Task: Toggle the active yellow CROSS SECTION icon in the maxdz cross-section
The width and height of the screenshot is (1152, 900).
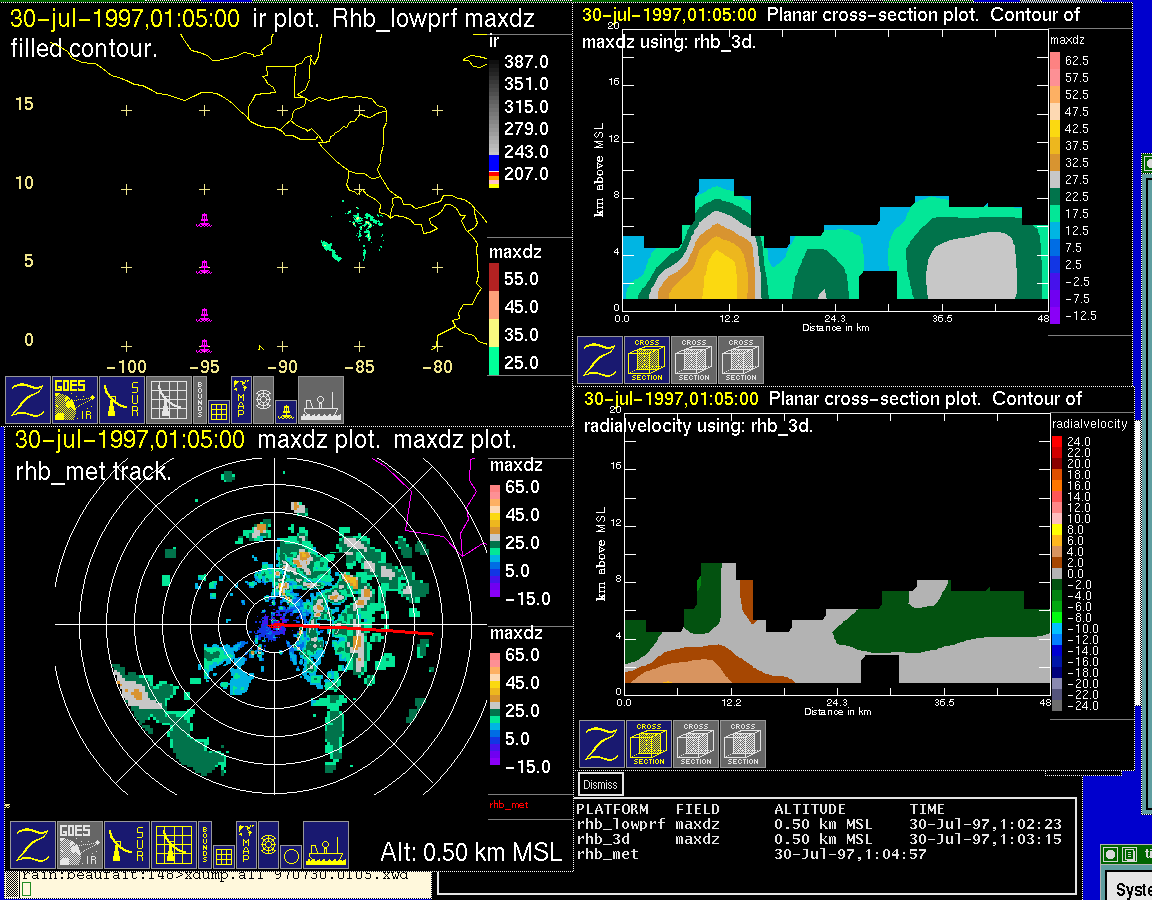Action: 647,360
